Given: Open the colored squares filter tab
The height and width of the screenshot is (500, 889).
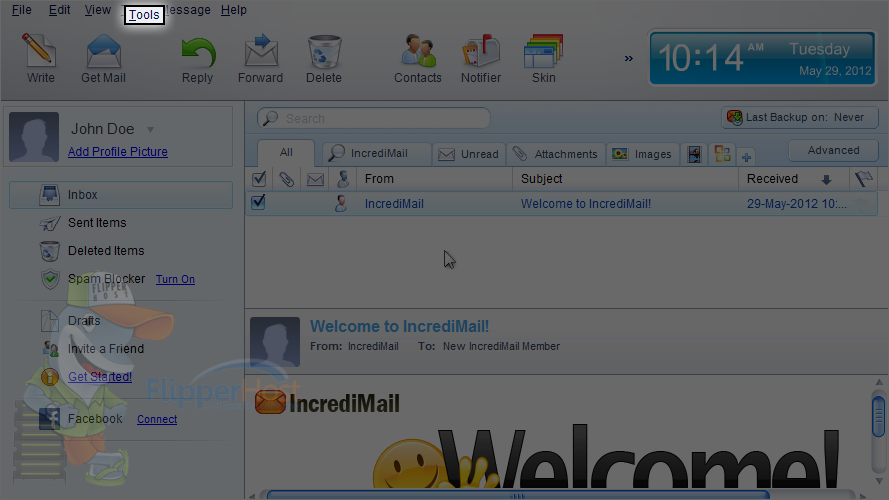Looking at the screenshot, I should [722, 154].
